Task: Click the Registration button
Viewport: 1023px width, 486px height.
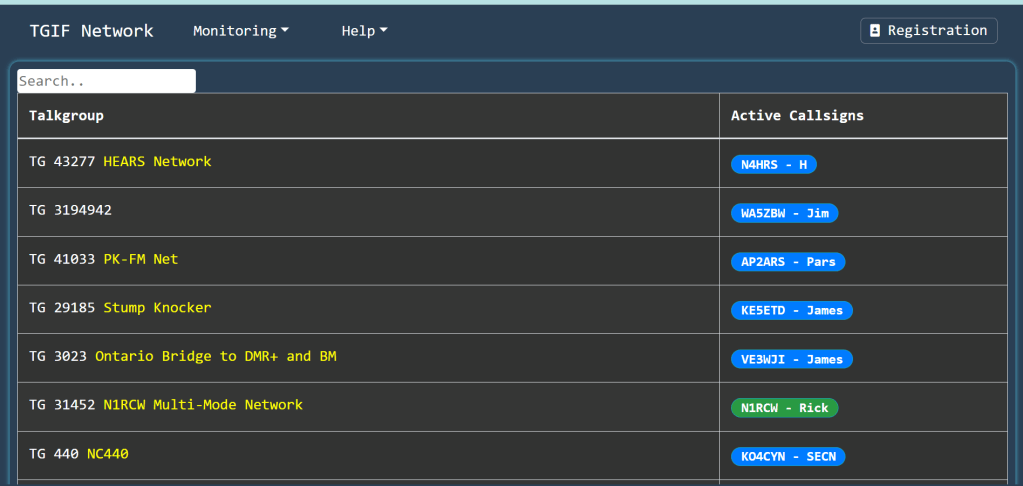Action: click(929, 31)
